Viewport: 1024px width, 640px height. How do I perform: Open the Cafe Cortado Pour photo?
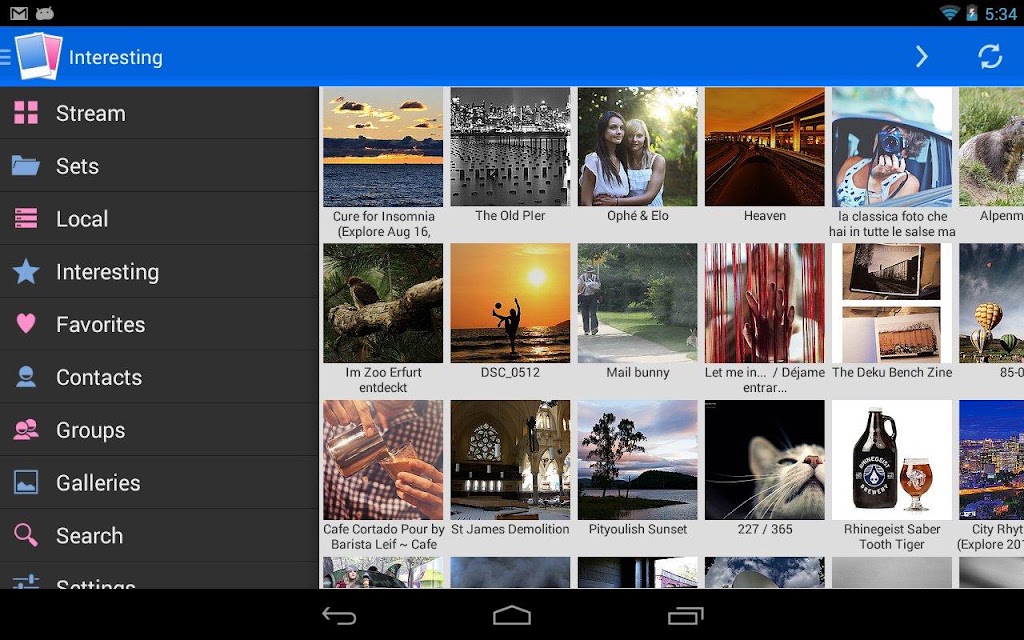pyautogui.click(x=383, y=460)
